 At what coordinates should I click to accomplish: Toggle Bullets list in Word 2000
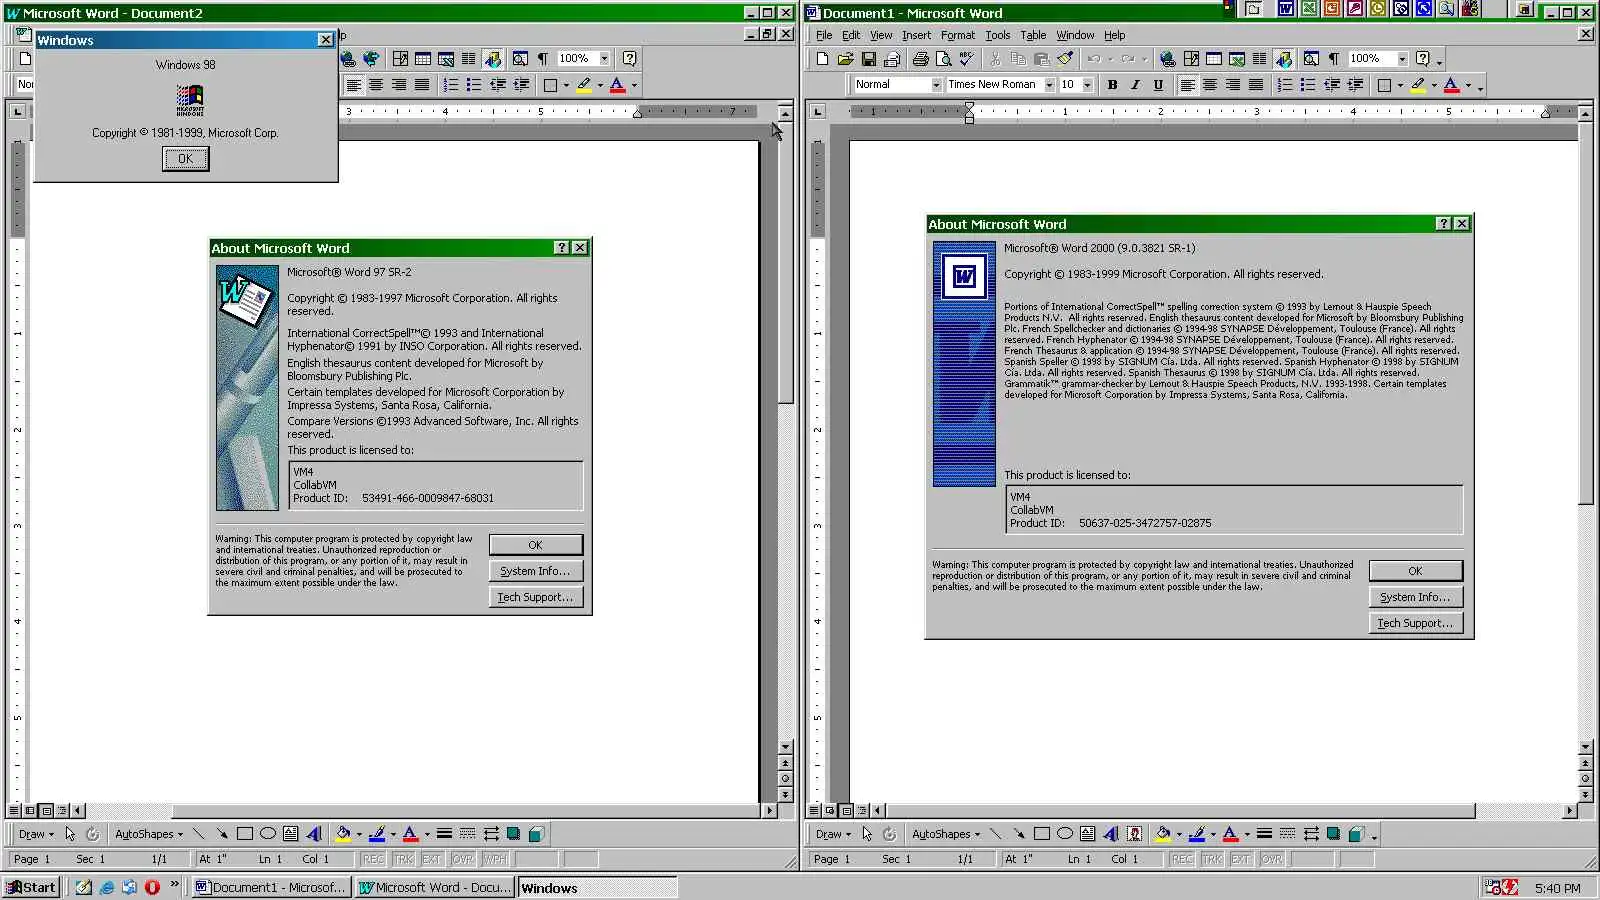point(1308,85)
